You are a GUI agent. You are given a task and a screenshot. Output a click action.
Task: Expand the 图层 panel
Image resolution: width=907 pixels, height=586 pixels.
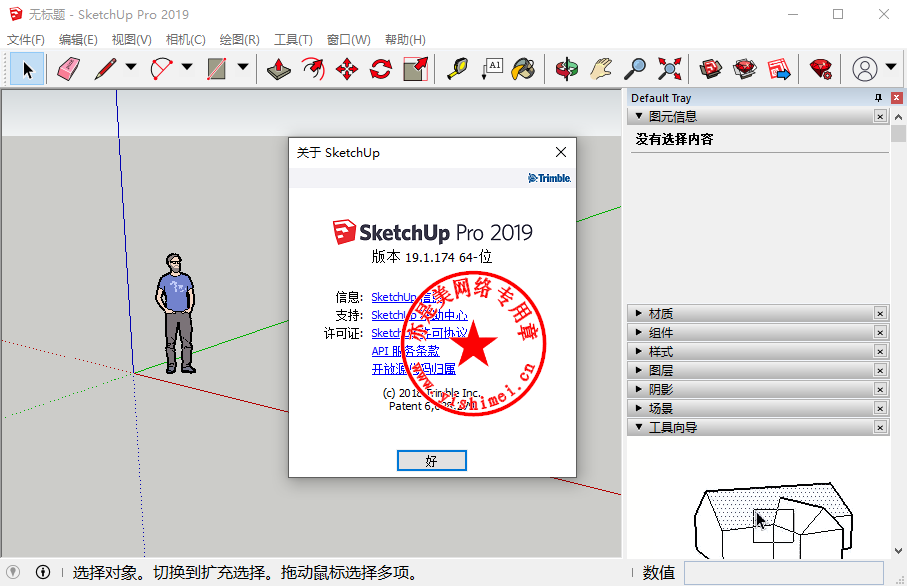click(639, 370)
